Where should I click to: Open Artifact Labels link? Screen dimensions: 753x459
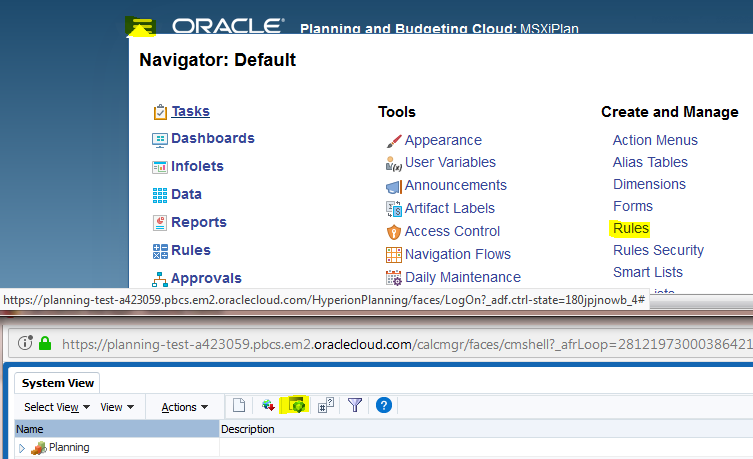pyautogui.click(x=449, y=208)
